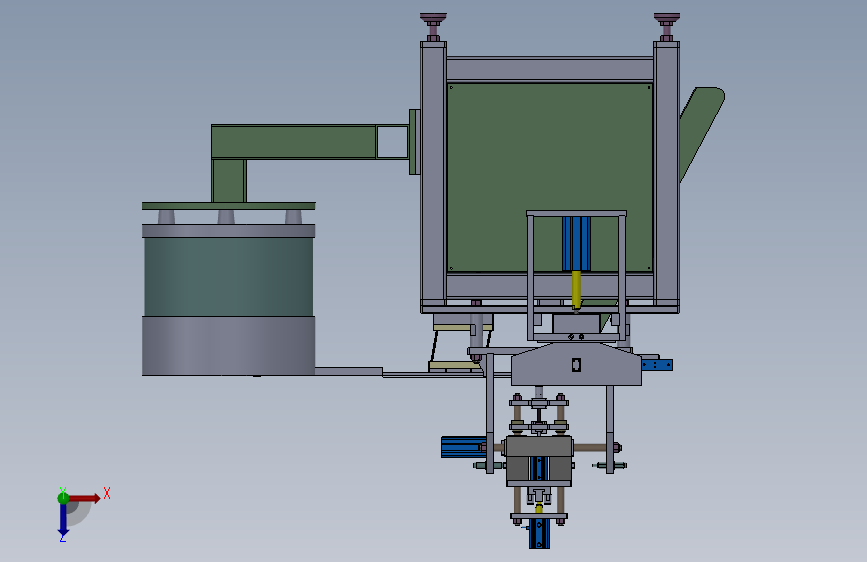Viewport: 867px width, 562px height.
Task: Select the large green square panel in the frame
Action: (550, 177)
